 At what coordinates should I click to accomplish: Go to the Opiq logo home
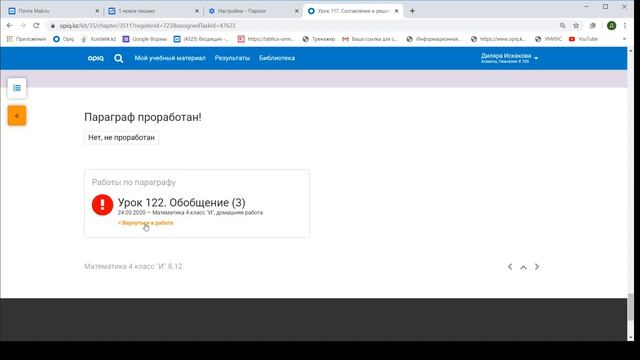tap(96, 58)
